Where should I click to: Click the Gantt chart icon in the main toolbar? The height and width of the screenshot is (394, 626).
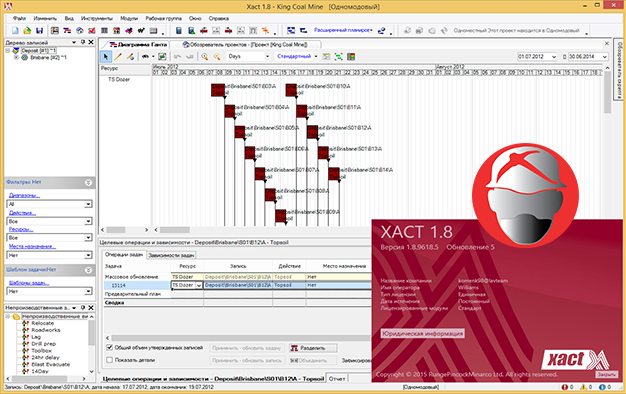(67, 30)
